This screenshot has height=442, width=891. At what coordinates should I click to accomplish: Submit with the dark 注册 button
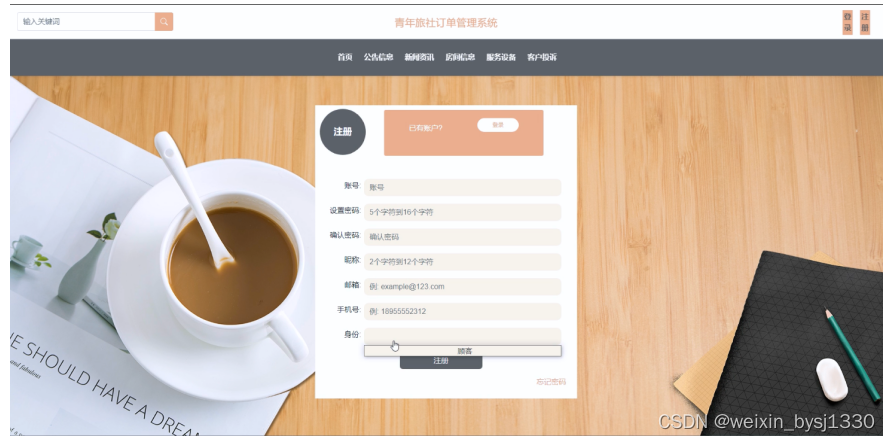tap(441, 362)
